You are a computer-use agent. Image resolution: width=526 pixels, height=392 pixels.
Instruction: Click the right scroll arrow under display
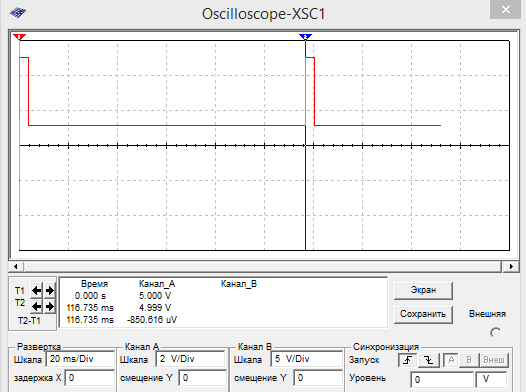(x=511, y=267)
